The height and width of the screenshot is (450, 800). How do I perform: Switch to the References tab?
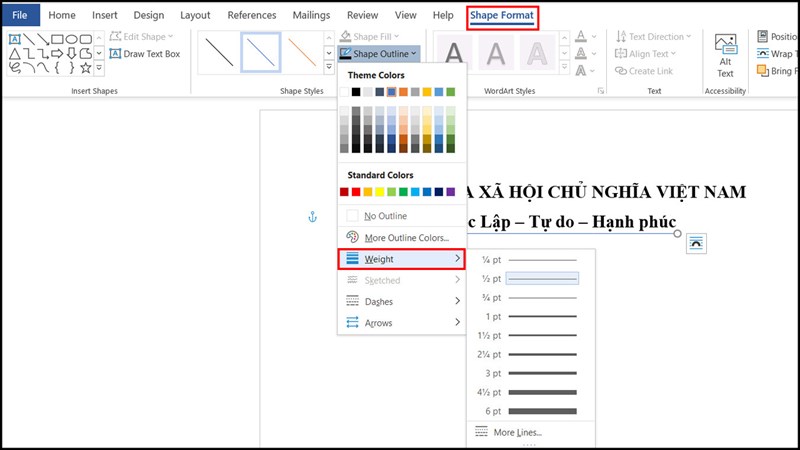click(x=252, y=15)
